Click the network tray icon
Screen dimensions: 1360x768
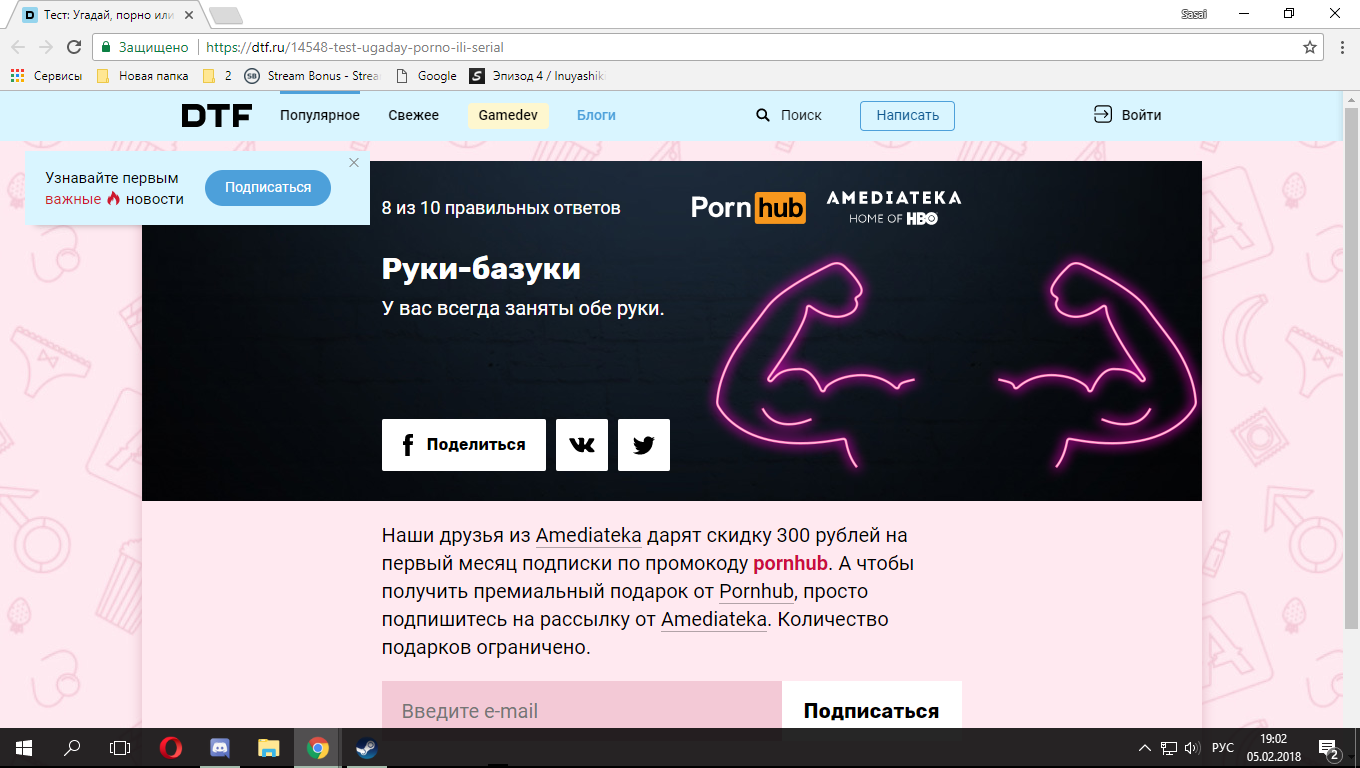click(x=1169, y=748)
